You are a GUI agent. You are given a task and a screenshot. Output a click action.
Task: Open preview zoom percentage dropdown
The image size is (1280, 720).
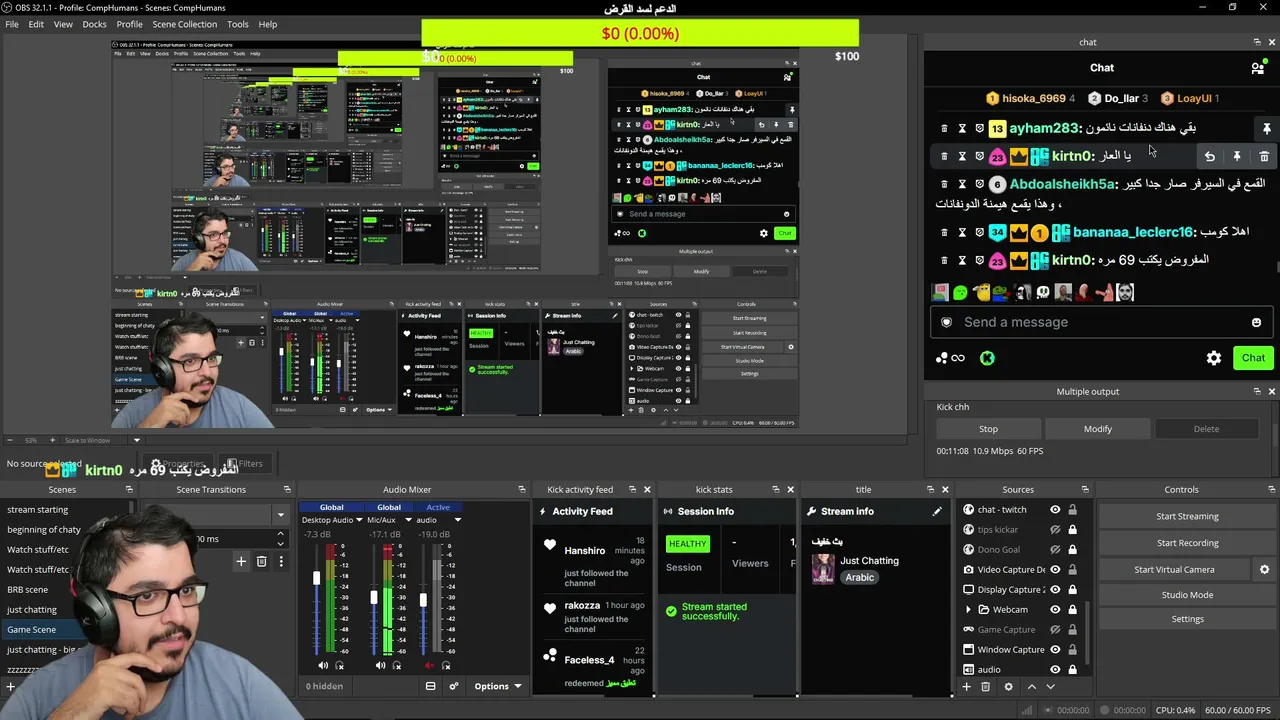tap(31, 440)
